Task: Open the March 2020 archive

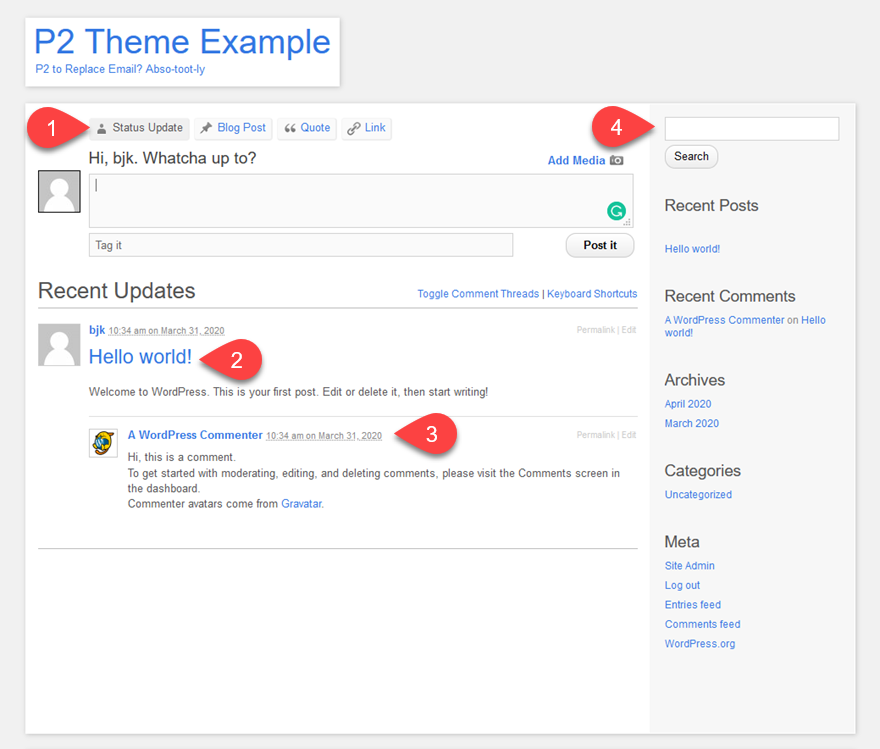Action: point(692,424)
